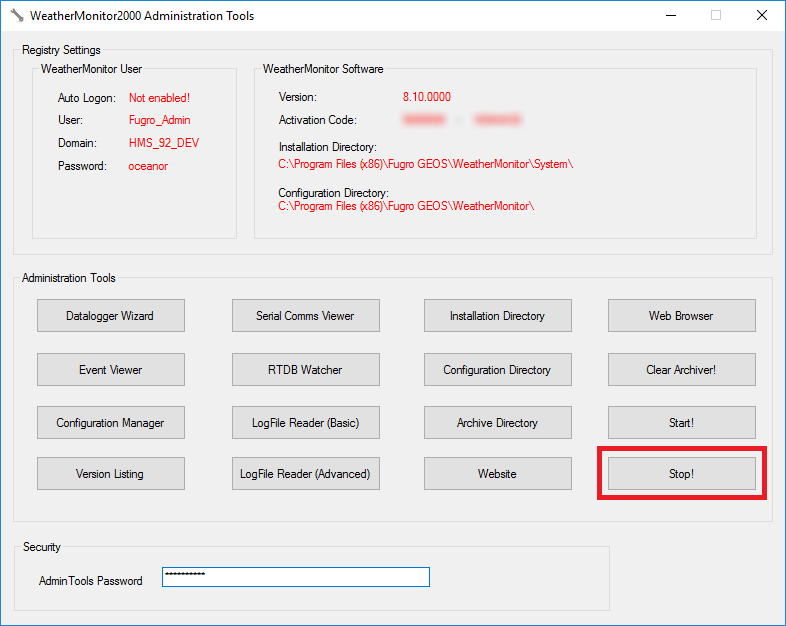The image size is (786, 626).
Task: Open the Event Viewer
Action: 111,369
